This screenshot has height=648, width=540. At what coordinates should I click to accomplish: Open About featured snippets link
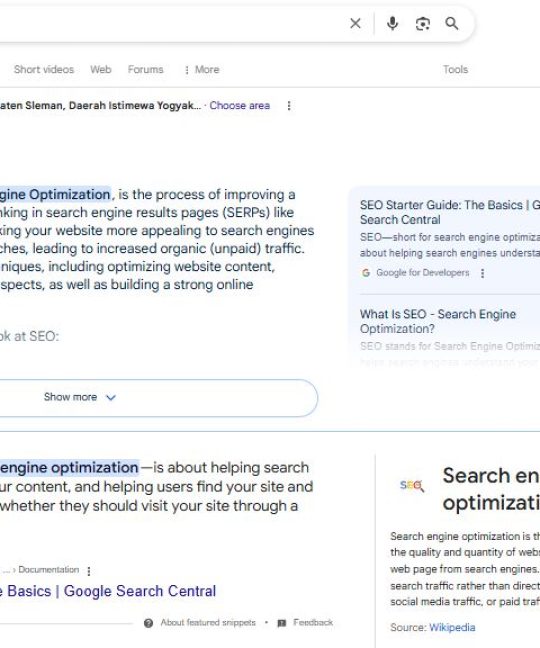click(208, 622)
